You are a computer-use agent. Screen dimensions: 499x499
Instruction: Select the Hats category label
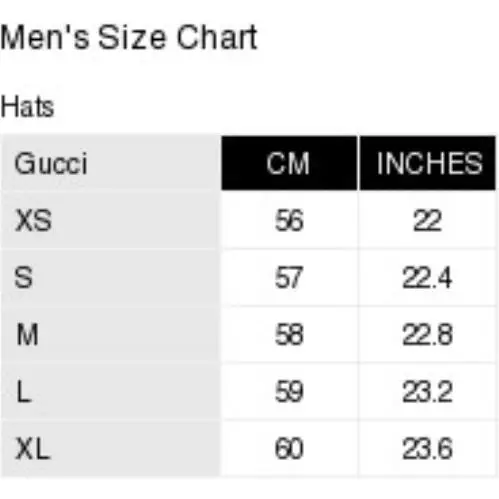(27, 107)
